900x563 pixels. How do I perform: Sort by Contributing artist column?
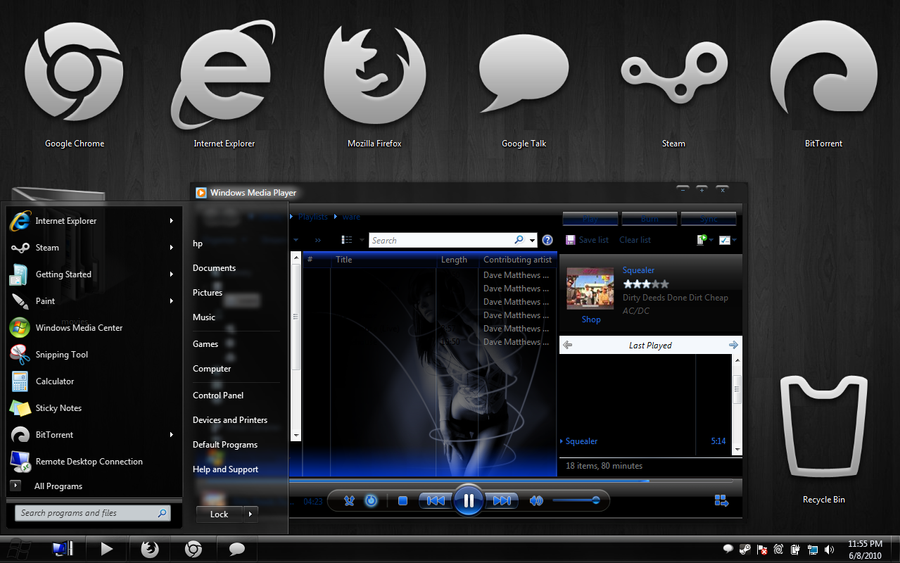click(517, 259)
